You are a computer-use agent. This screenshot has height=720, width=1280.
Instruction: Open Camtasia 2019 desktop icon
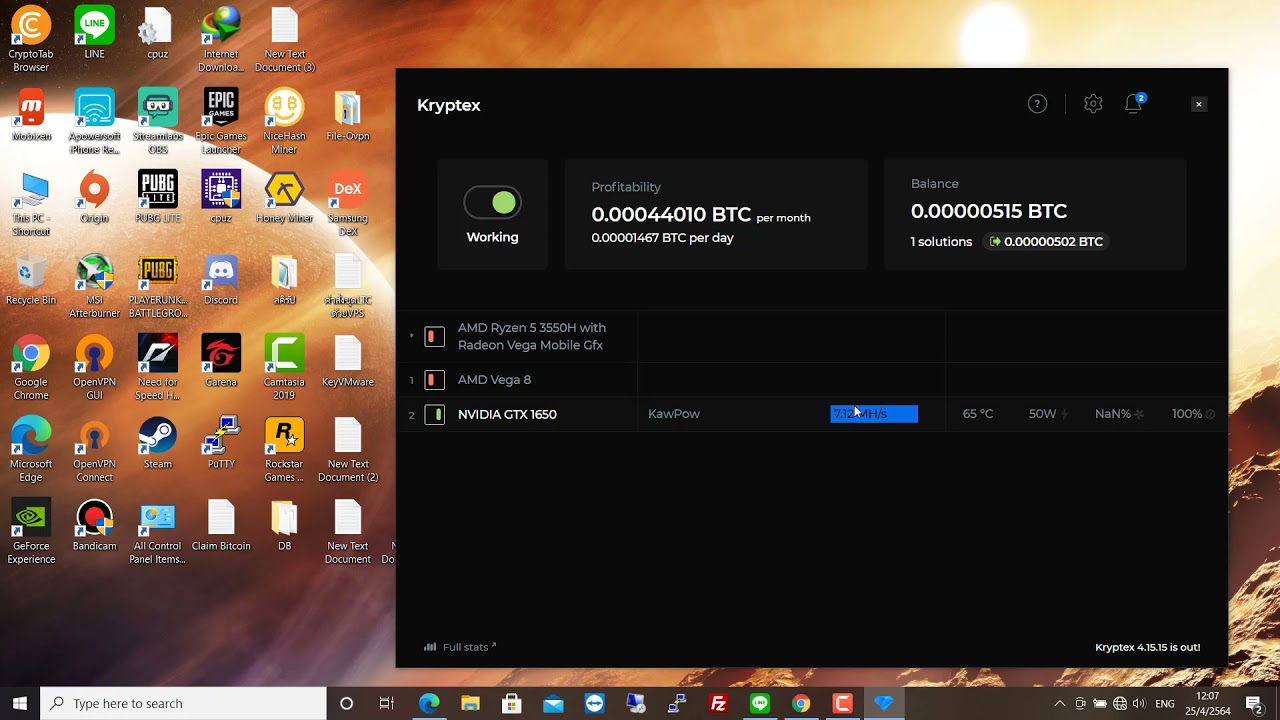[284, 368]
